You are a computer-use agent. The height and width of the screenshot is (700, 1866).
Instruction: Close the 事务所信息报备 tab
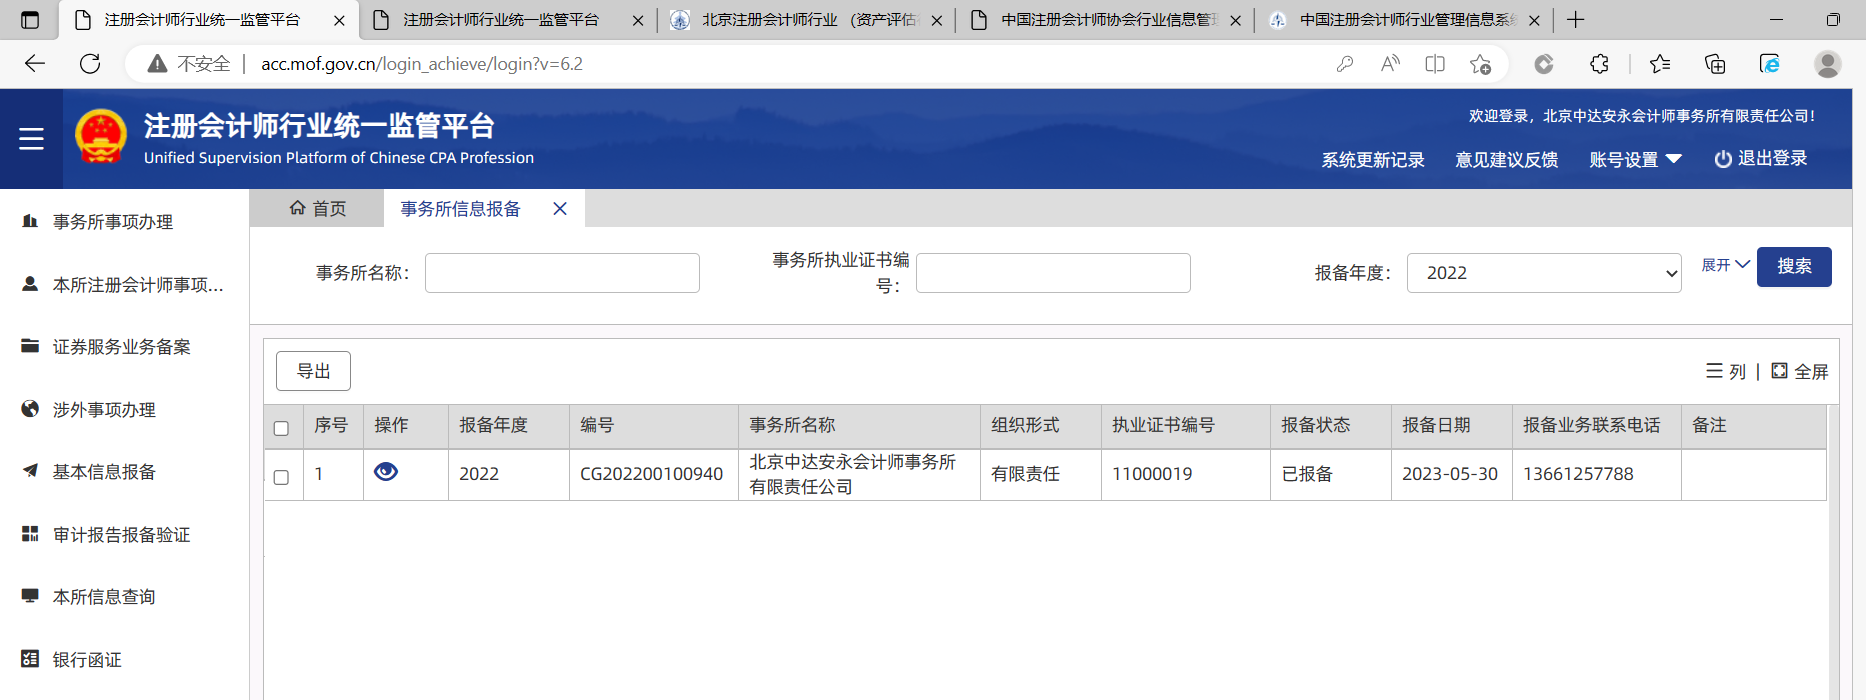coord(560,208)
